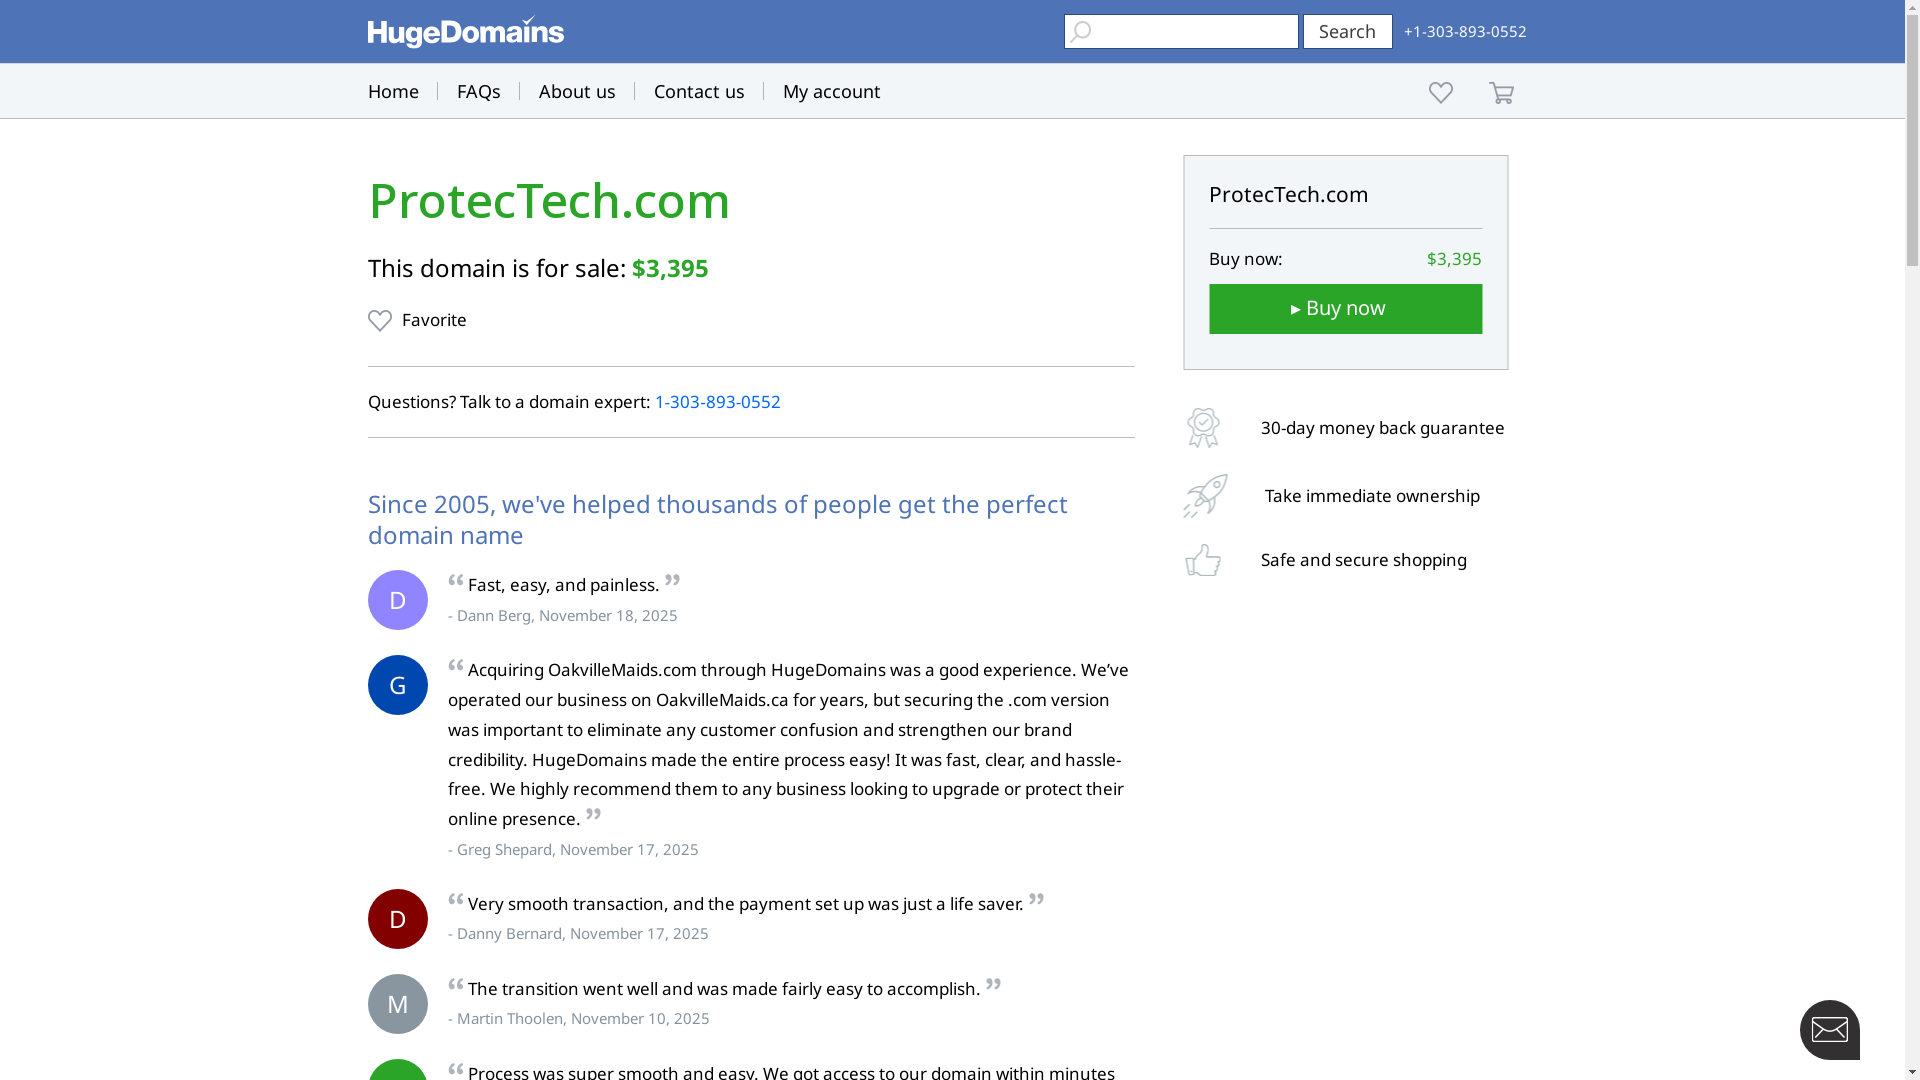Screen dimensions: 1920x1080
Task: Go to the FAQs page
Action: click(478, 91)
